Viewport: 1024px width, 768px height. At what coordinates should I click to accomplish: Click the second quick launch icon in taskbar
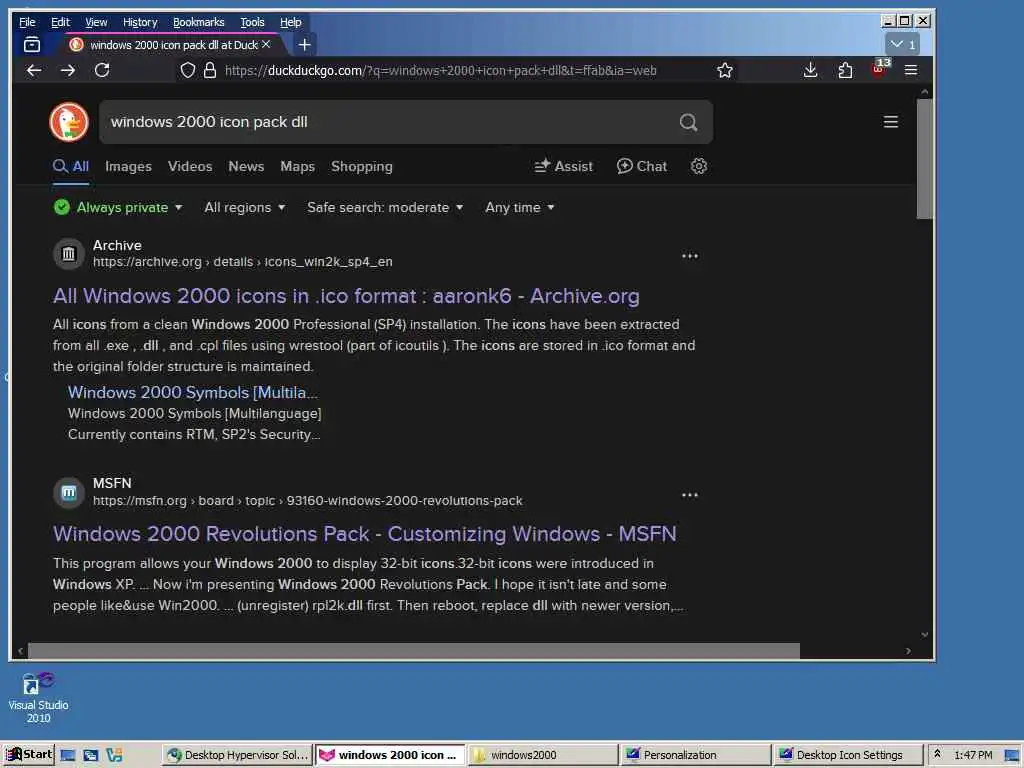[91, 755]
